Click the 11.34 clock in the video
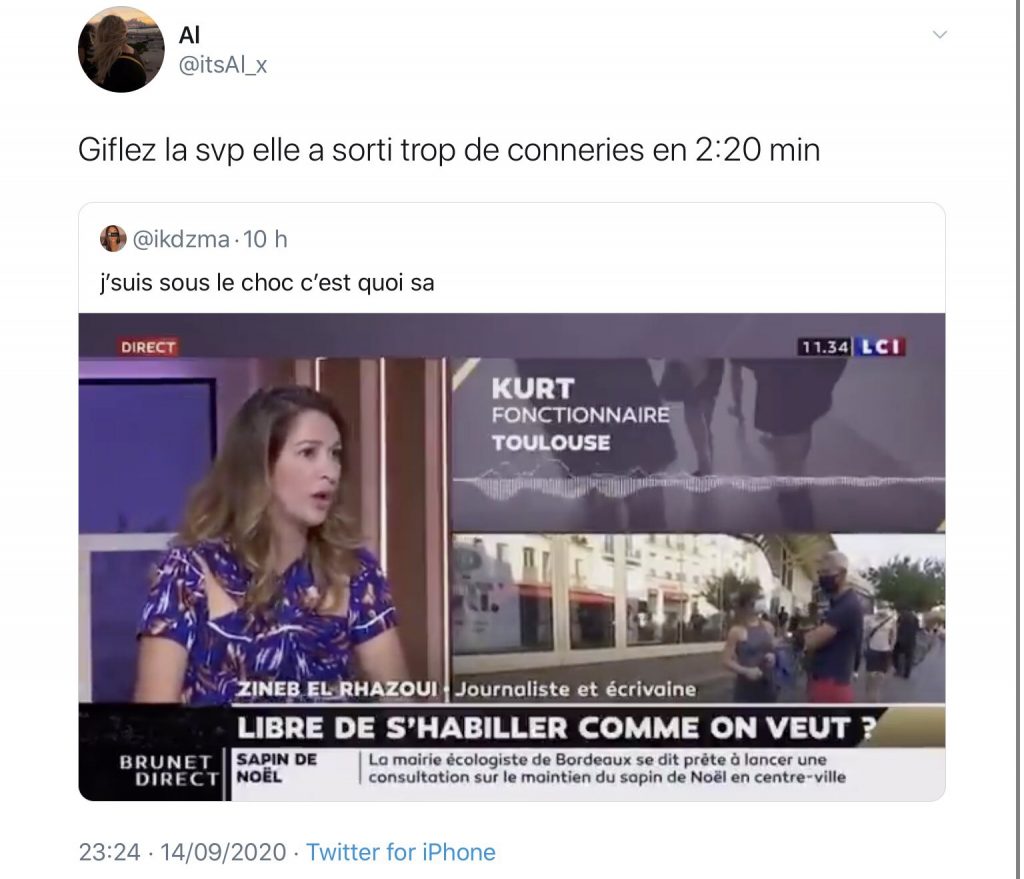The width and height of the screenshot is (1024, 879). (x=825, y=347)
